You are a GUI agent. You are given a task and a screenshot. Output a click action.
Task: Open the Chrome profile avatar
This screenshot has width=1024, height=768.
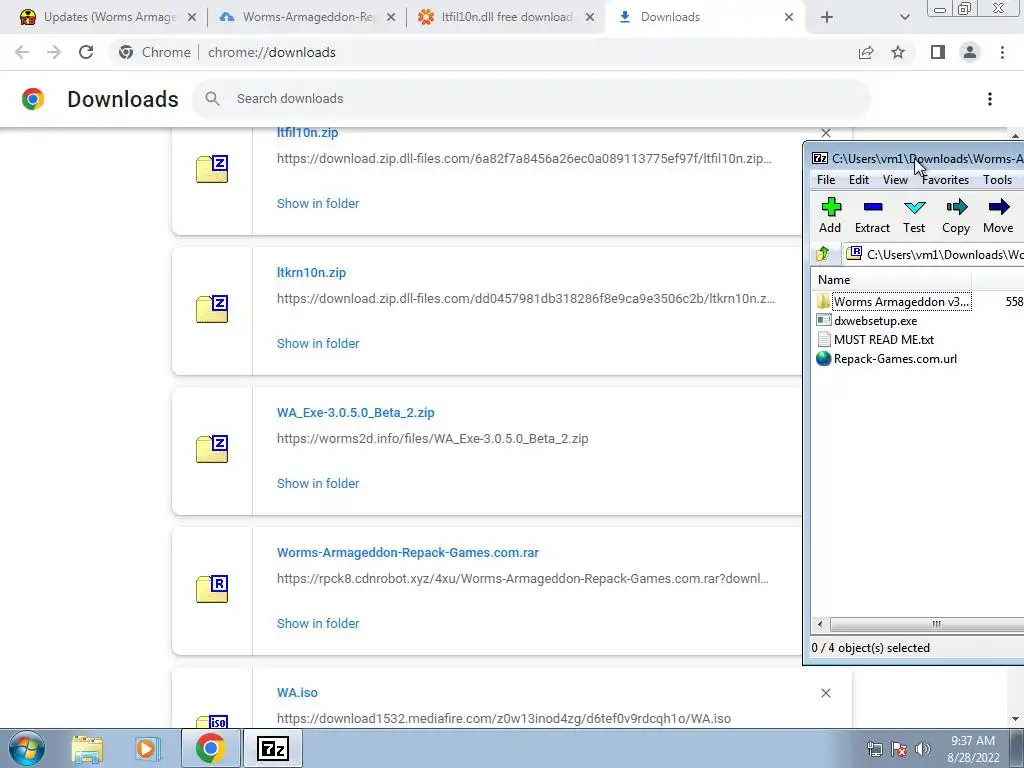click(x=970, y=52)
